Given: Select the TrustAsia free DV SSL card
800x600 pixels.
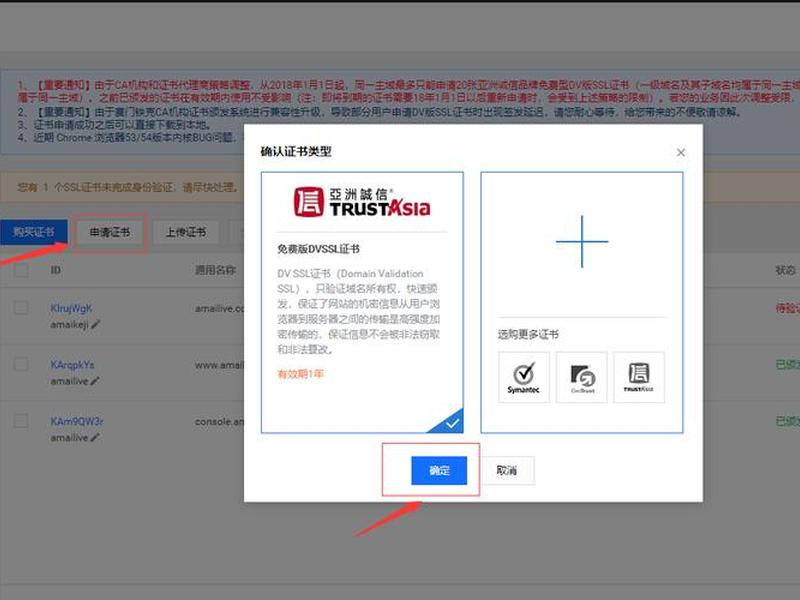Looking at the screenshot, I should point(362,302).
